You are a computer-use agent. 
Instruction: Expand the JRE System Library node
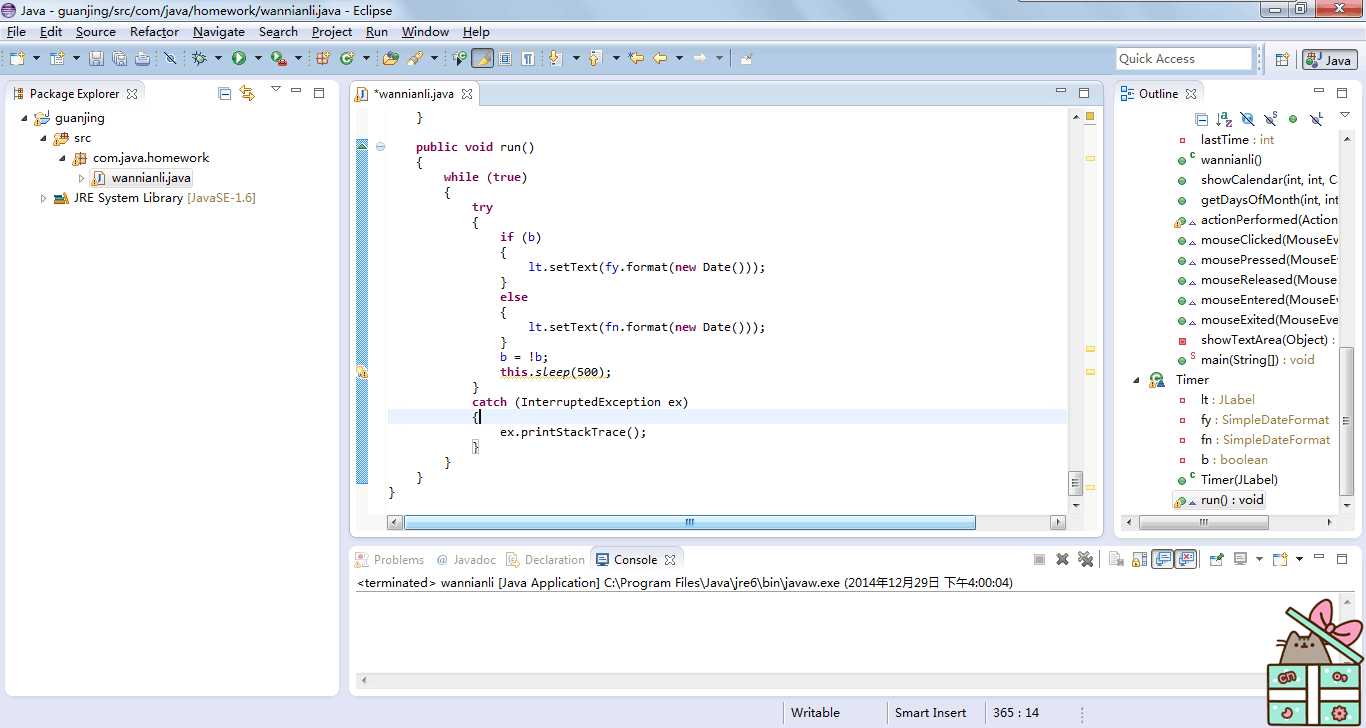click(42, 198)
